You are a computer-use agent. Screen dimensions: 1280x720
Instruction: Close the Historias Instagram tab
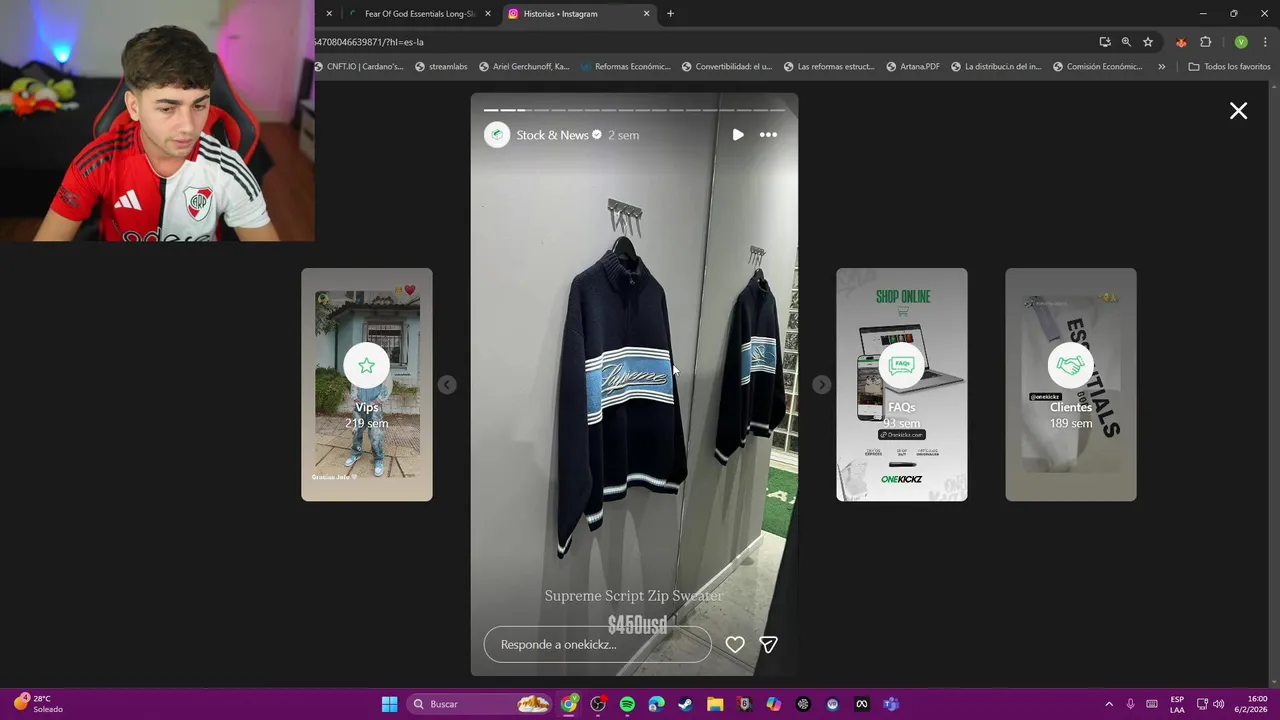(x=646, y=14)
